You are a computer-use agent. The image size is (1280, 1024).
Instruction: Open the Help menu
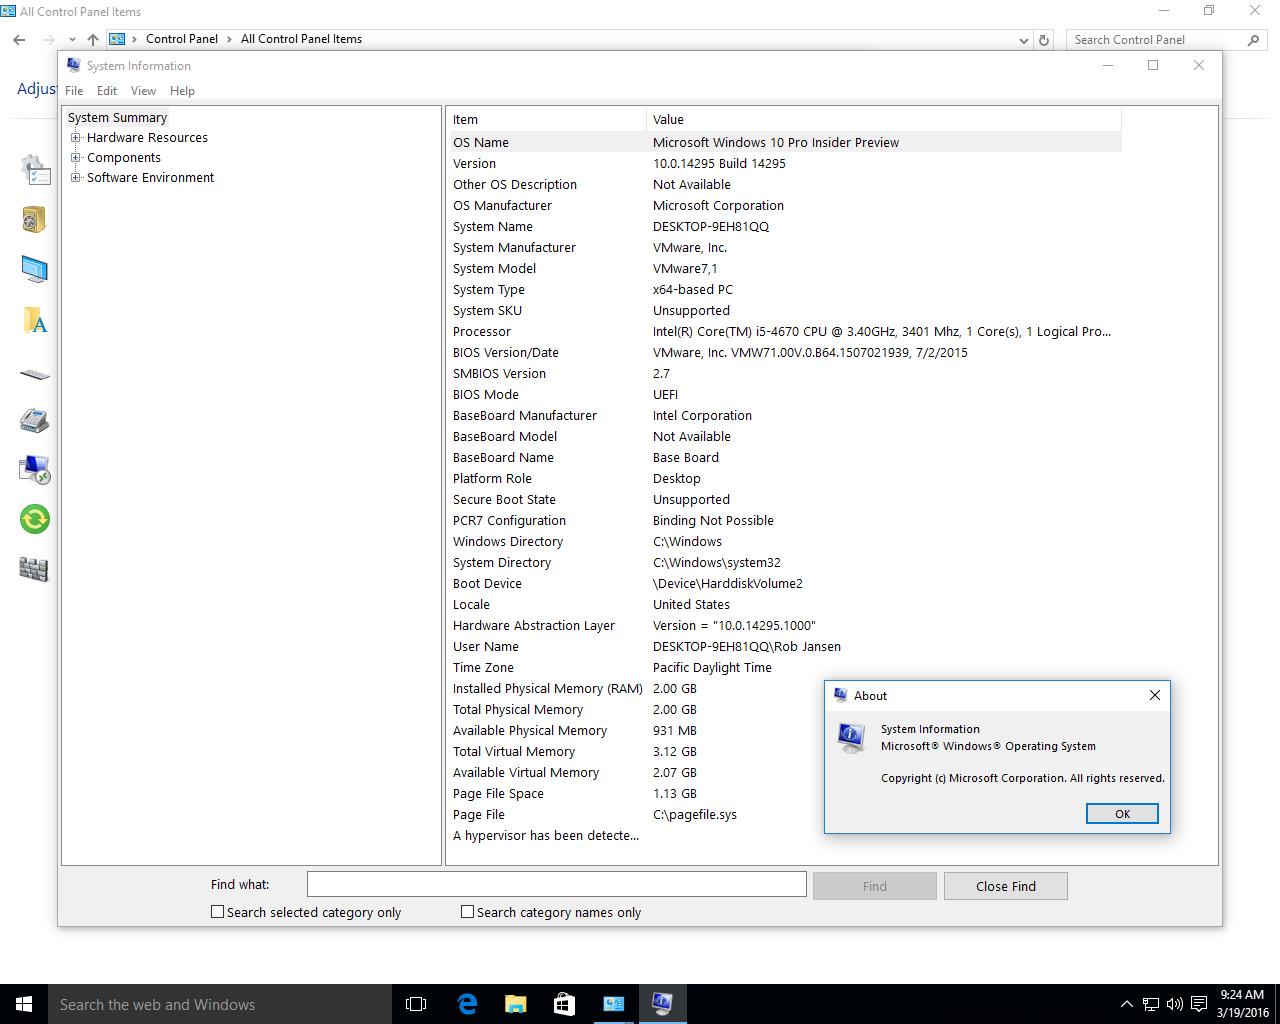[x=182, y=90]
